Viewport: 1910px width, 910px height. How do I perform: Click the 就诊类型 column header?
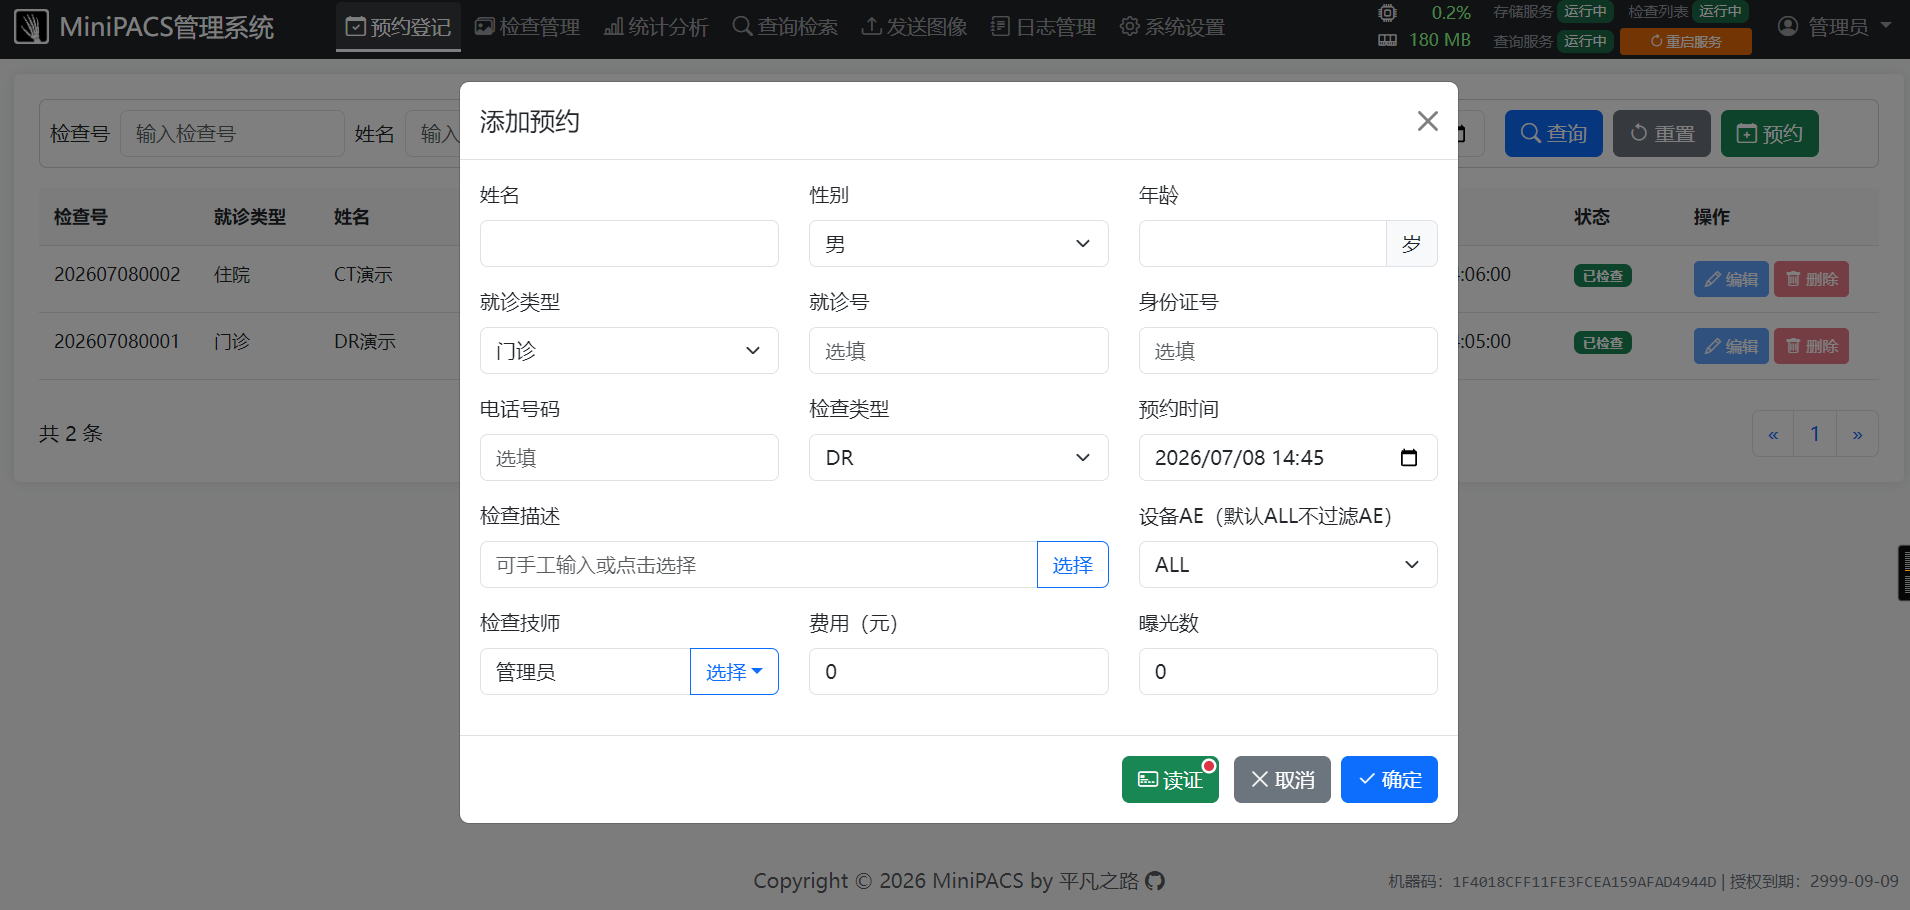(x=250, y=217)
